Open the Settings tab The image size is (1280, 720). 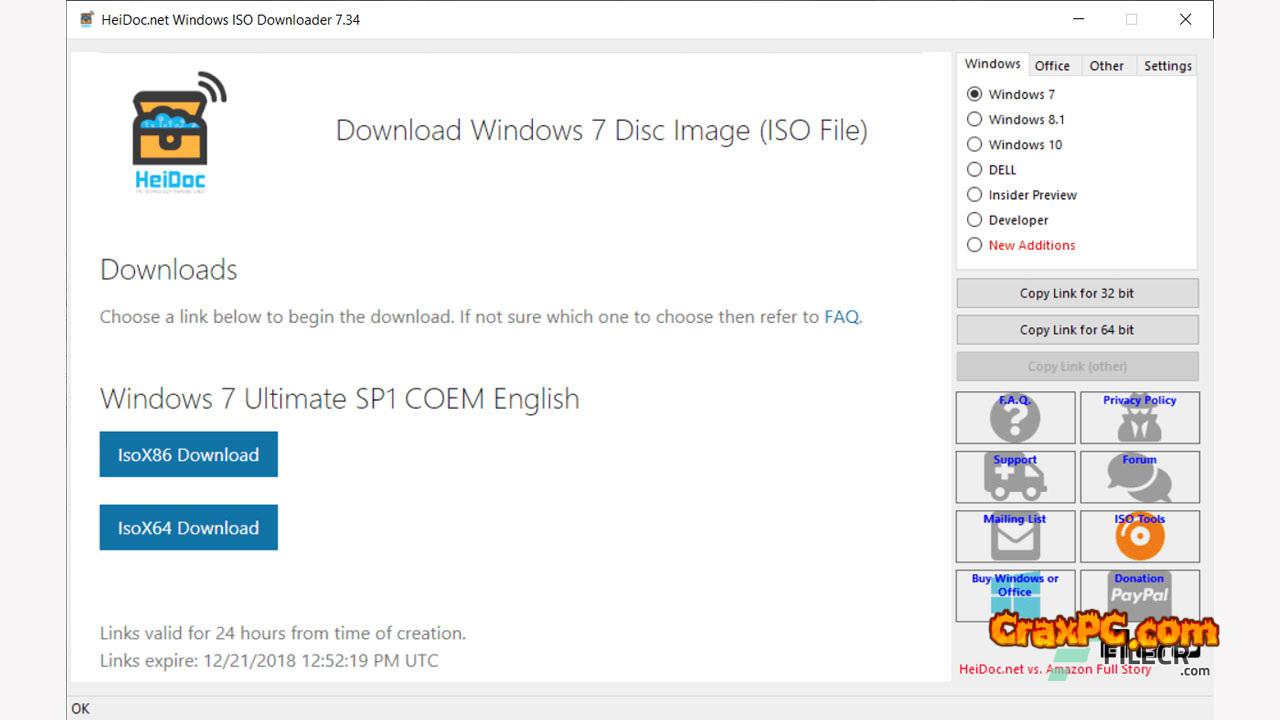pos(1167,66)
